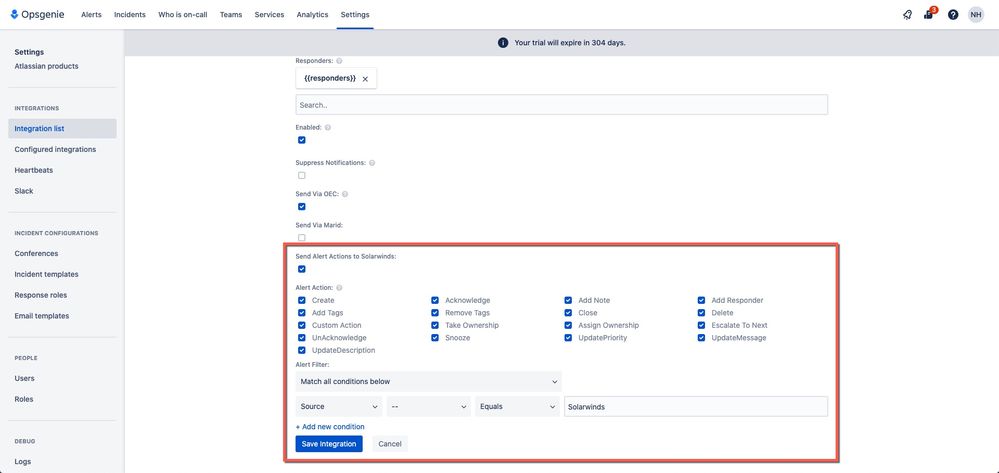Open Heartbeats in sidebar
The image size is (999, 473).
[34, 170]
